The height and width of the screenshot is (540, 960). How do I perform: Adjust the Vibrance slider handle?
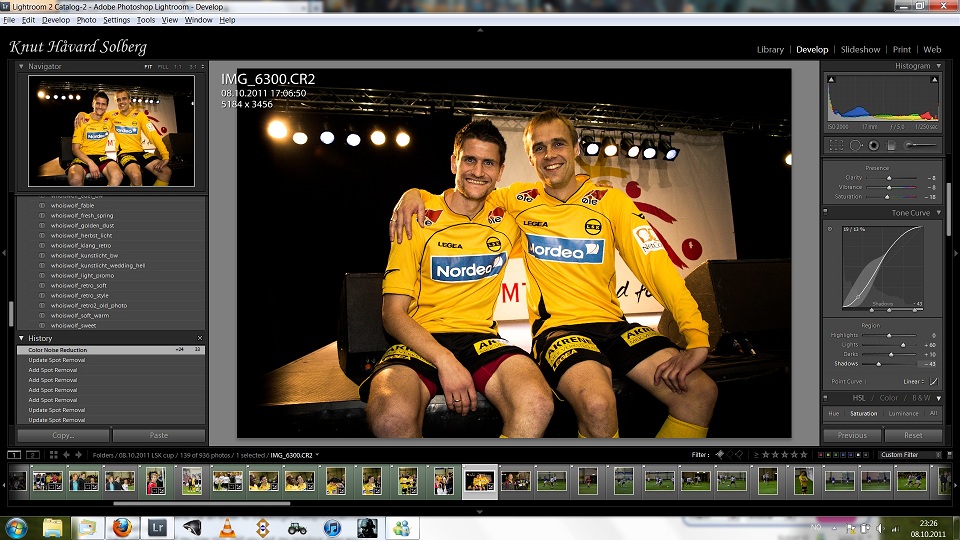[x=888, y=187]
